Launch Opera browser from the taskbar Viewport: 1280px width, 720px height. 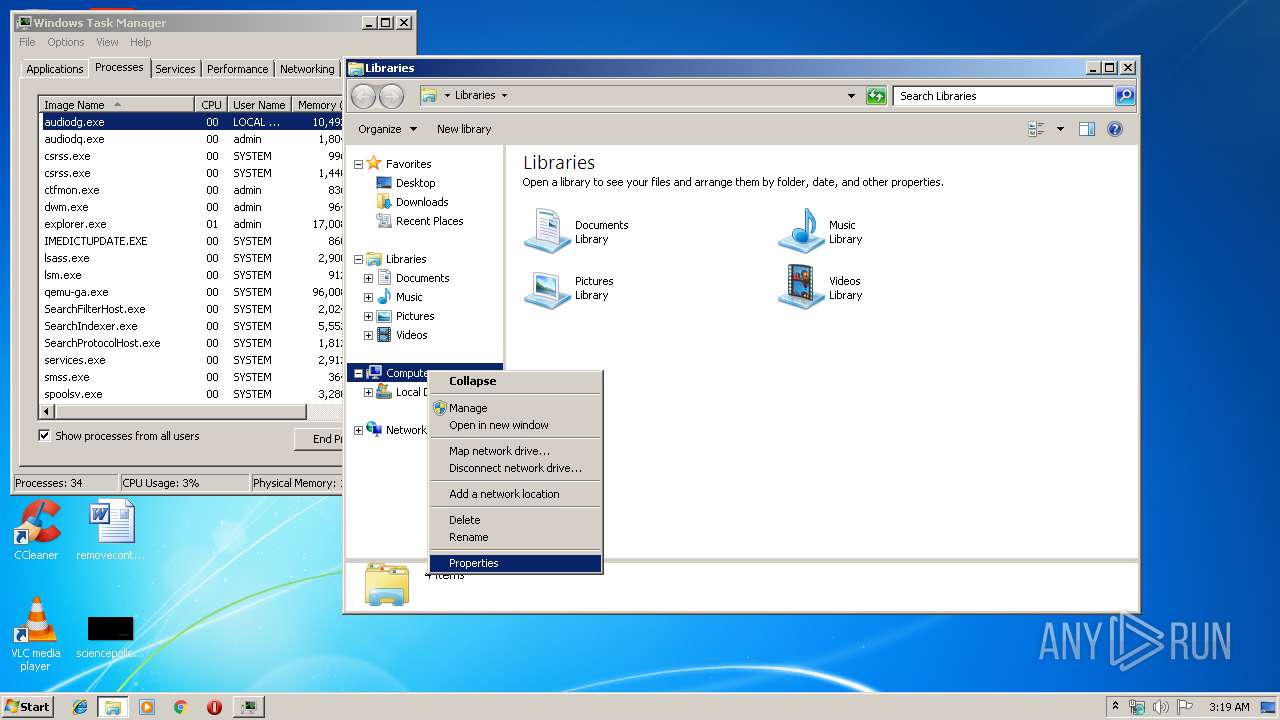pos(214,707)
